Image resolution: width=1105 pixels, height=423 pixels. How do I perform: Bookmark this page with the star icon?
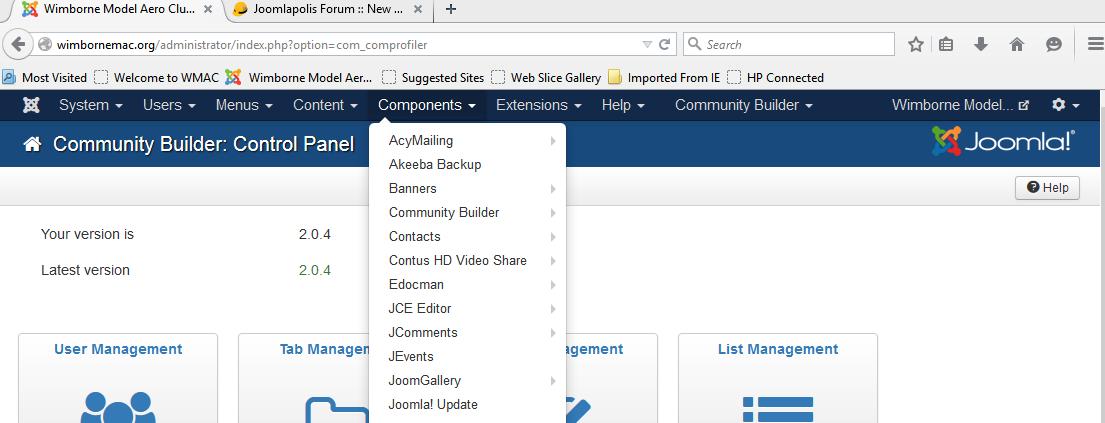[915, 44]
